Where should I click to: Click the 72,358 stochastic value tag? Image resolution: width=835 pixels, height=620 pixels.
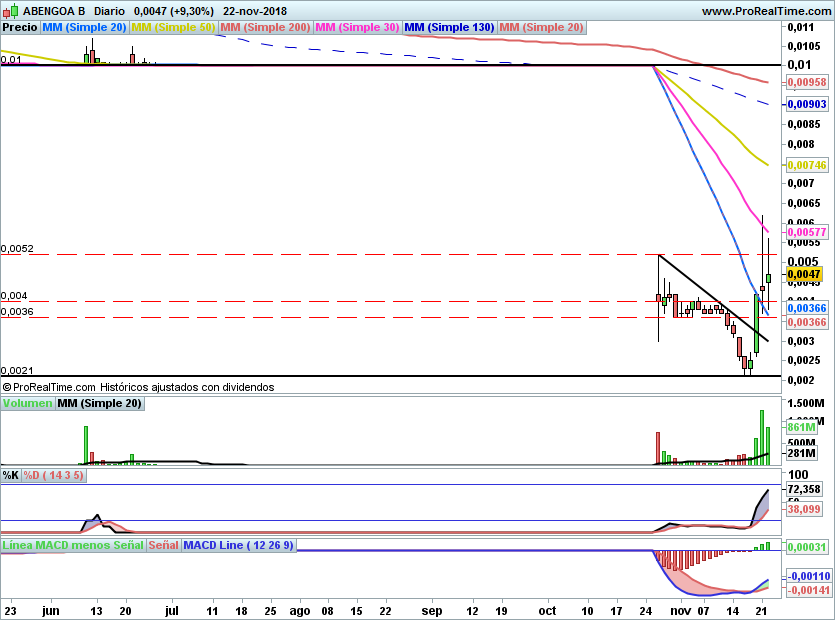tap(804, 489)
